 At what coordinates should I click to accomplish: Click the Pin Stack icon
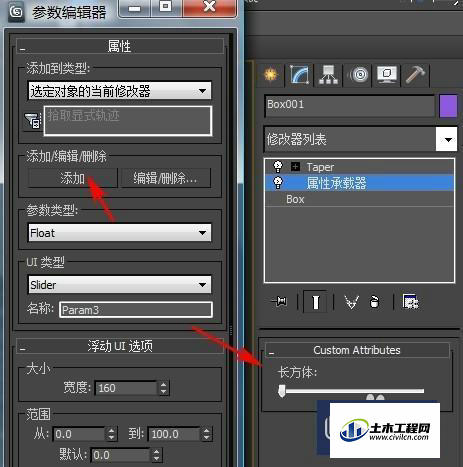click(279, 302)
